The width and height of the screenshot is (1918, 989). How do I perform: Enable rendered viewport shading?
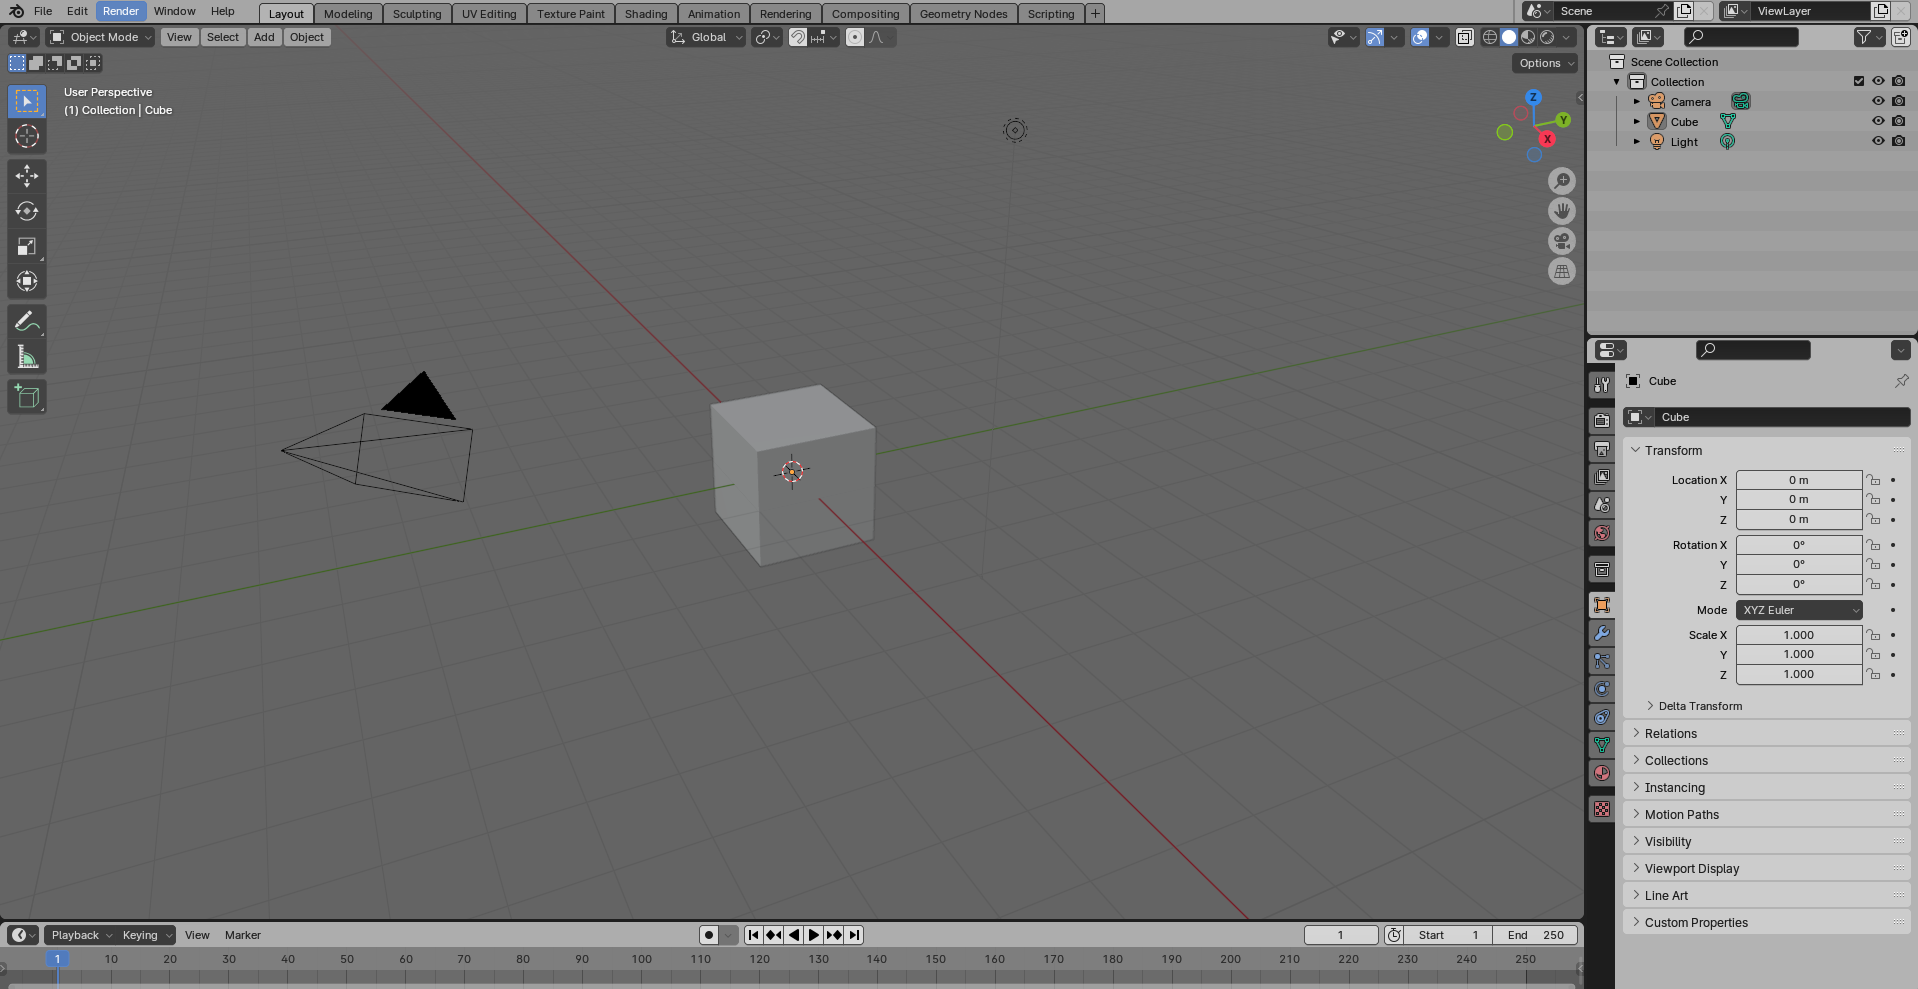coord(1548,37)
